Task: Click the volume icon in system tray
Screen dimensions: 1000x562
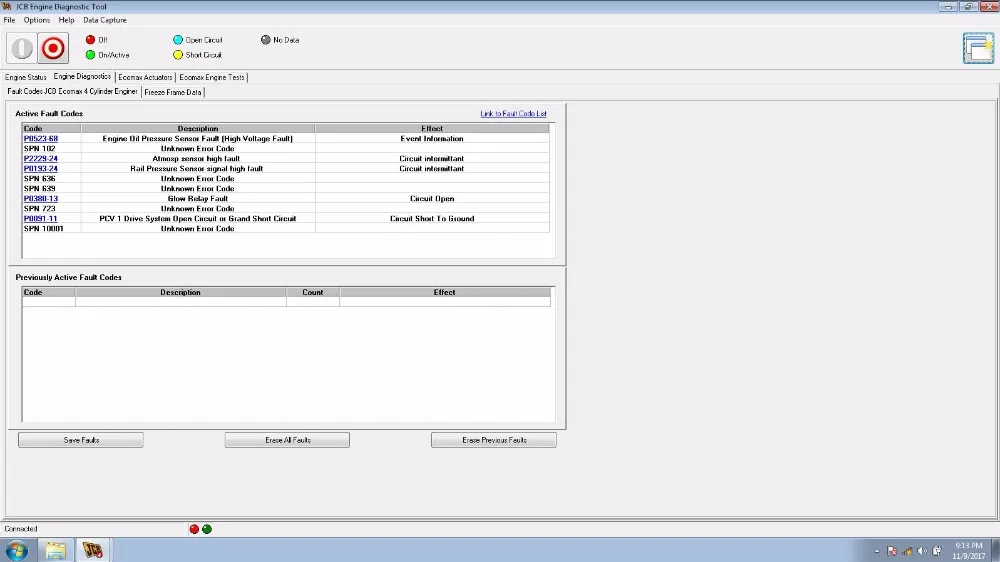Action: [x=922, y=551]
